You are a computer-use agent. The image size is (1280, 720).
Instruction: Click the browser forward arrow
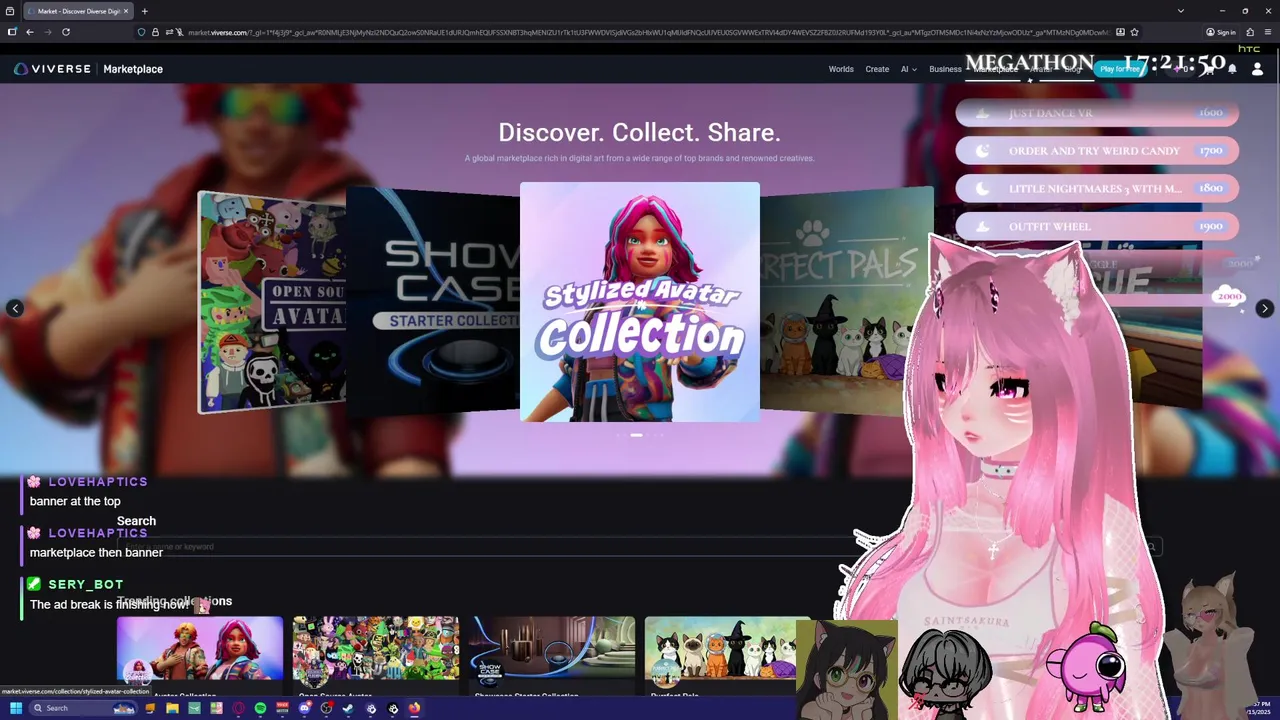[x=47, y=32]
